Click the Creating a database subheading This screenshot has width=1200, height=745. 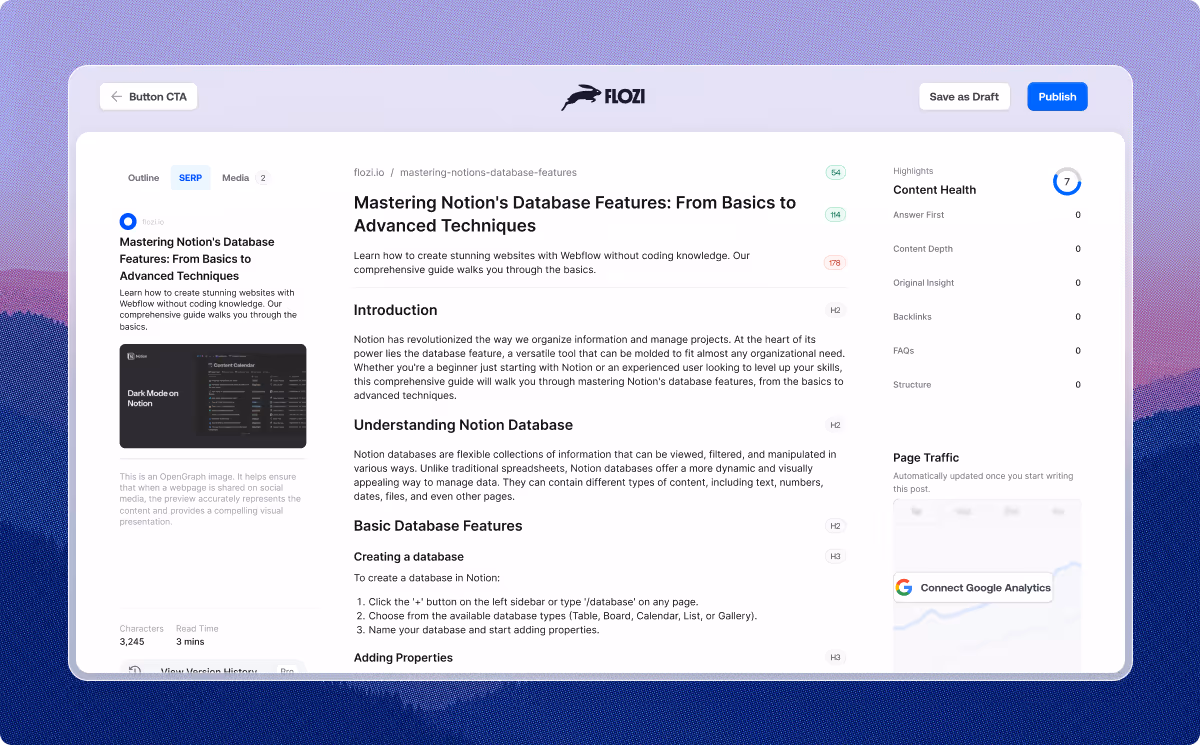click(409, 557)
